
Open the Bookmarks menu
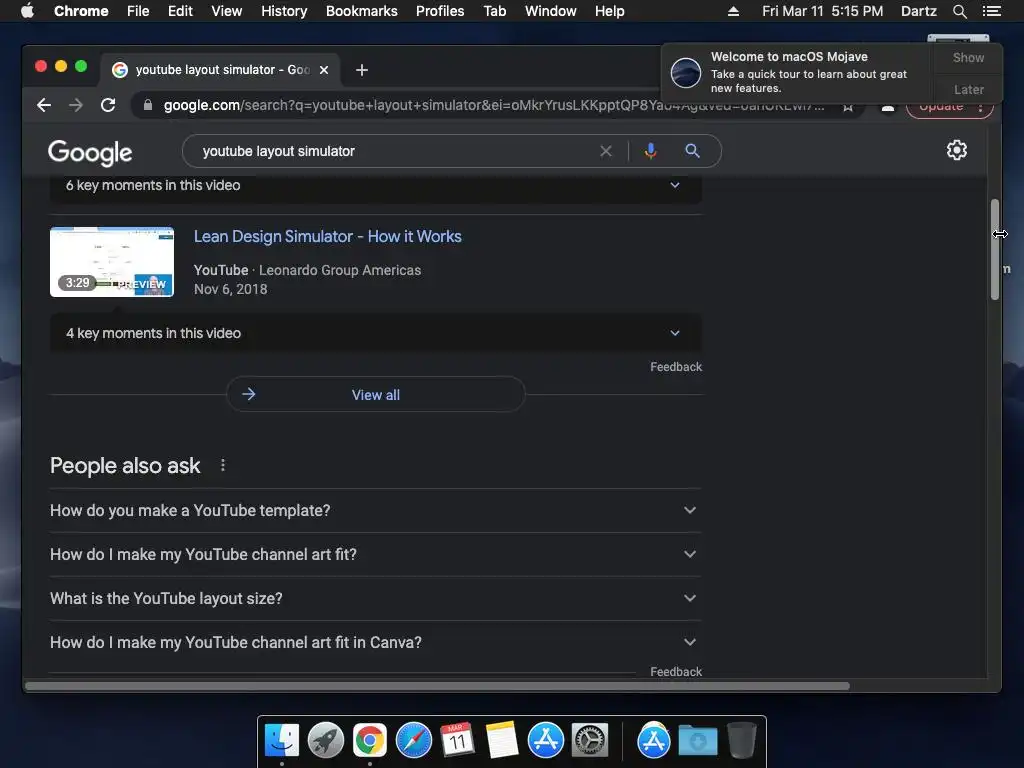(362, 11)
